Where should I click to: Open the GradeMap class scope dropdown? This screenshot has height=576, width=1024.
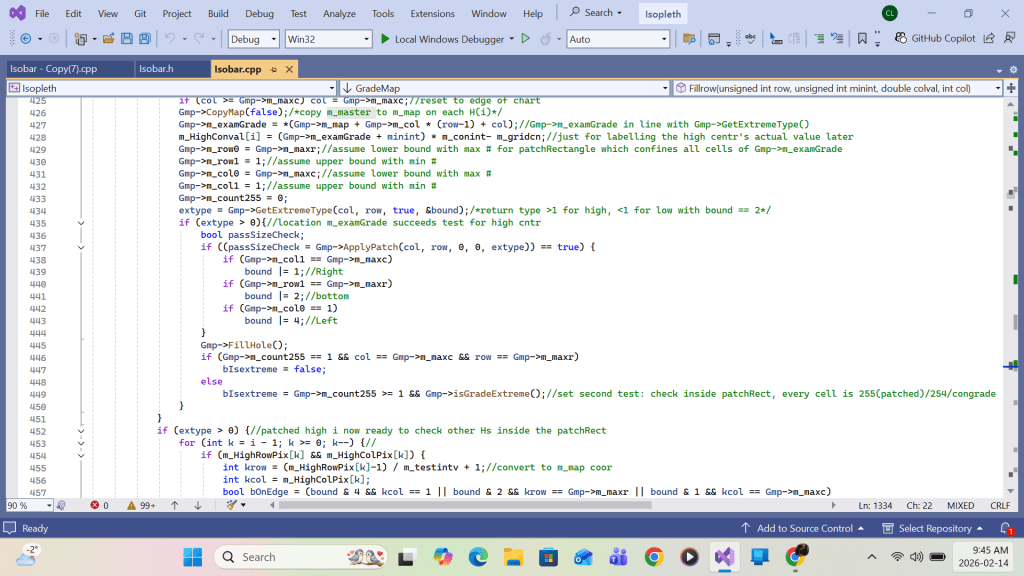click(503, 88)
